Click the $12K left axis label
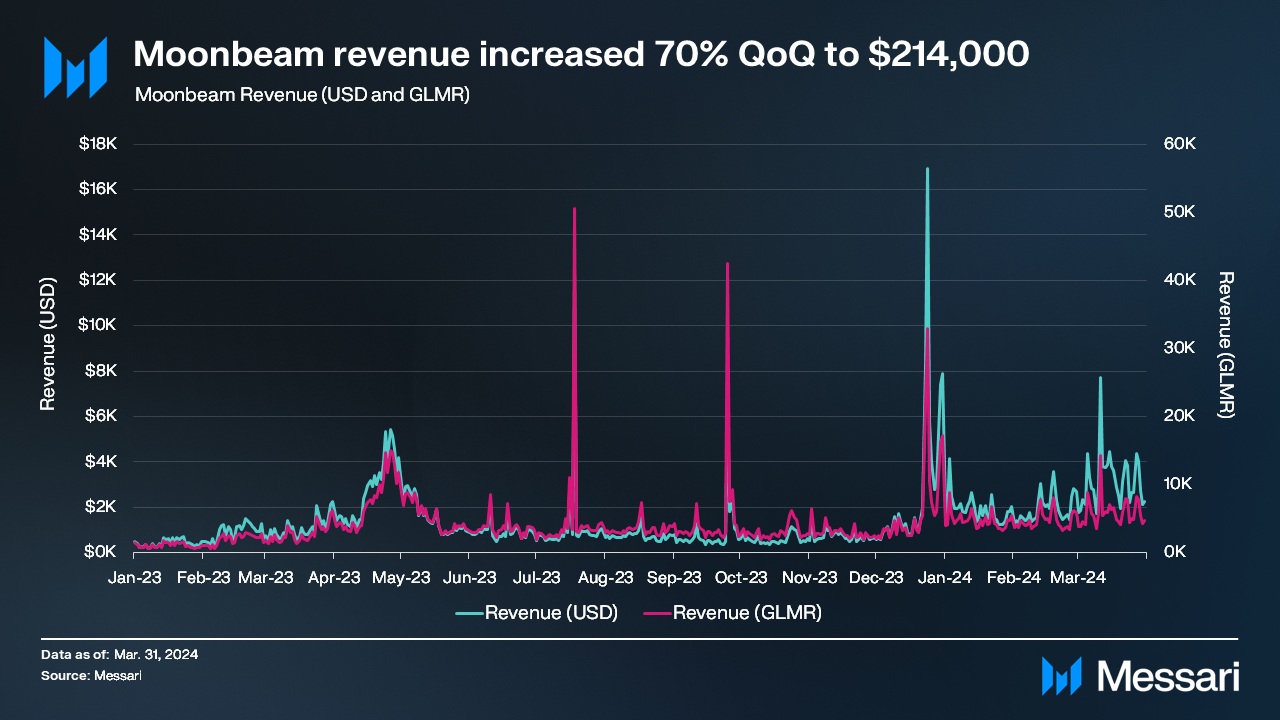This screenshot has height=720, width=1280. [99, 280]
